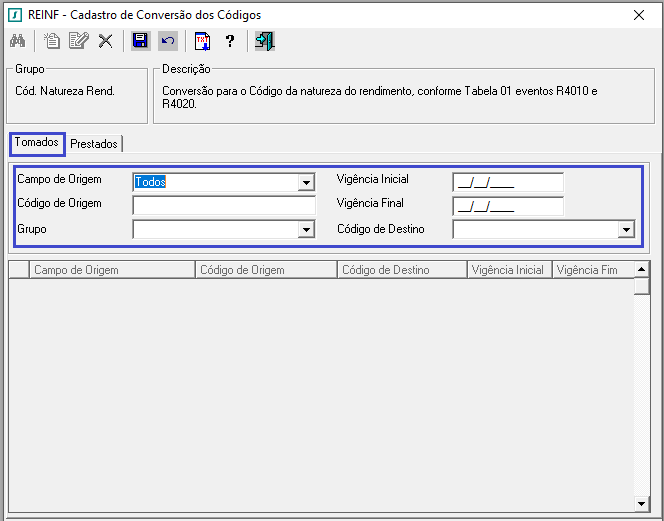664x521 pixels.
Task: Switch to the Prestados tab
Action: pos(94,144)
